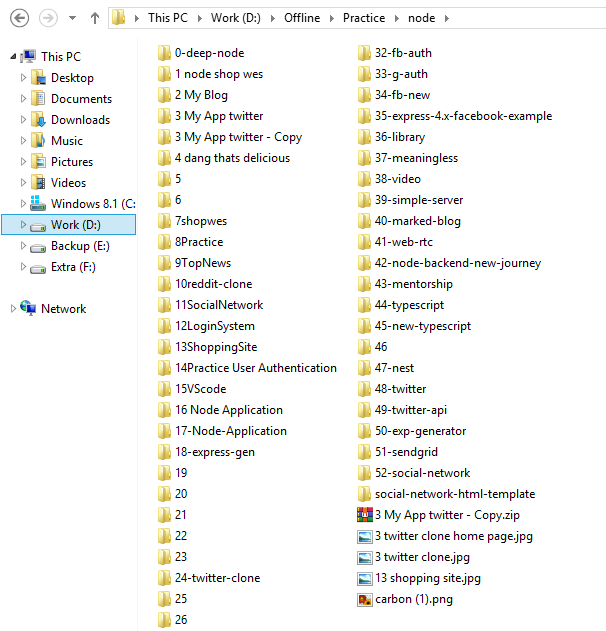Screen dimensions: 606x631
Task: Click the folder icon in the address bar
Action: (119, 17)
